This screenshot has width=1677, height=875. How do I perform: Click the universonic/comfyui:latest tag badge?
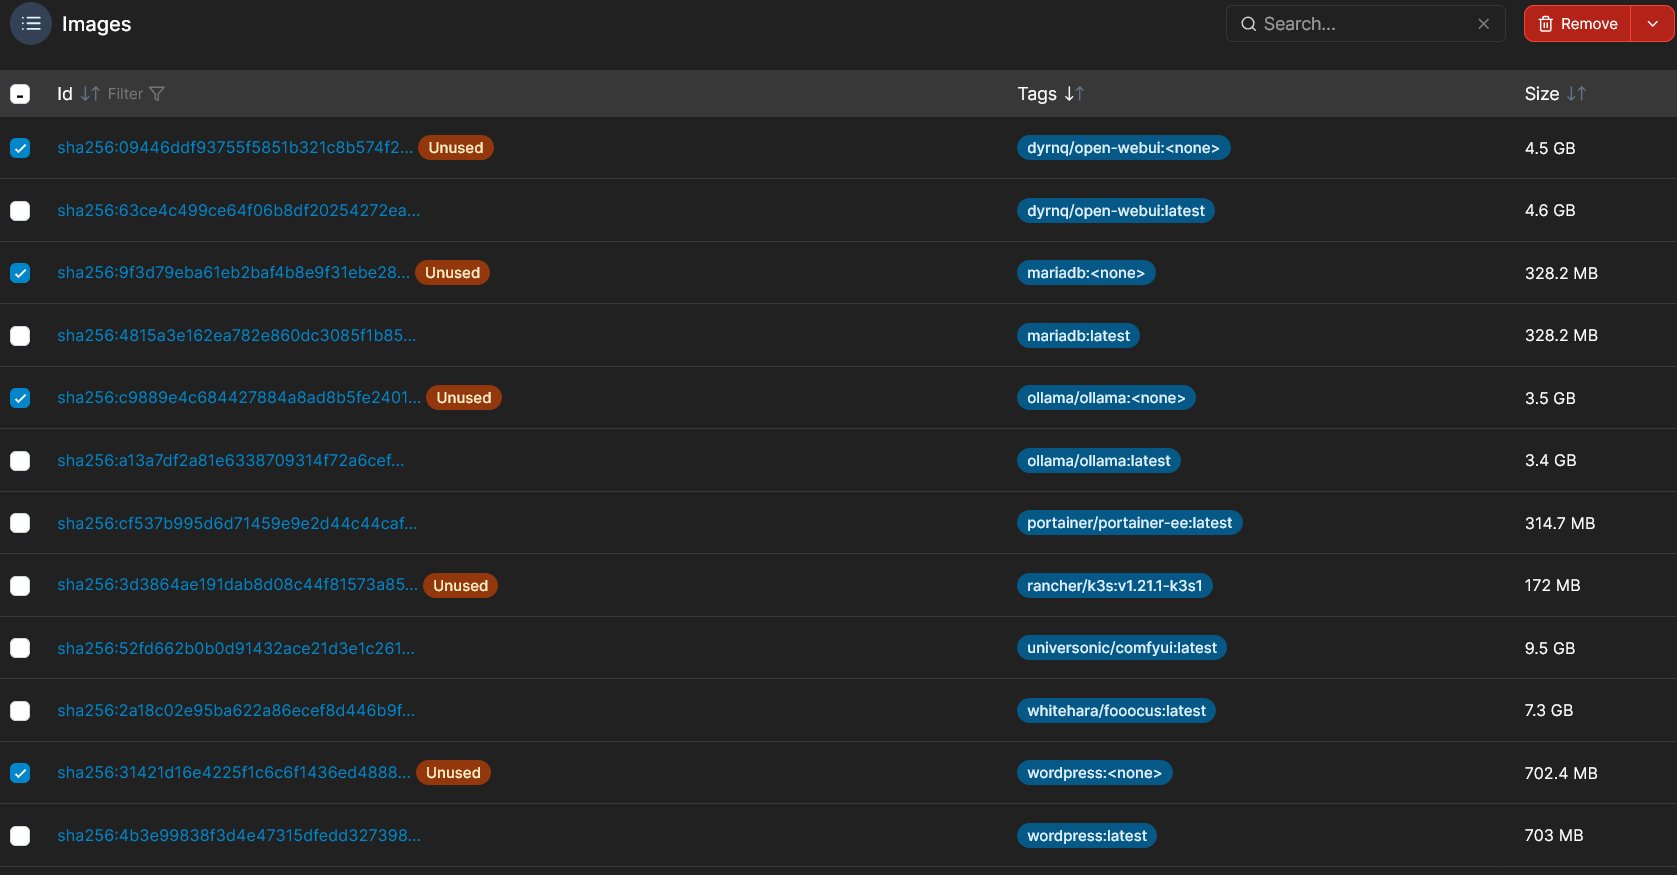1122,648
